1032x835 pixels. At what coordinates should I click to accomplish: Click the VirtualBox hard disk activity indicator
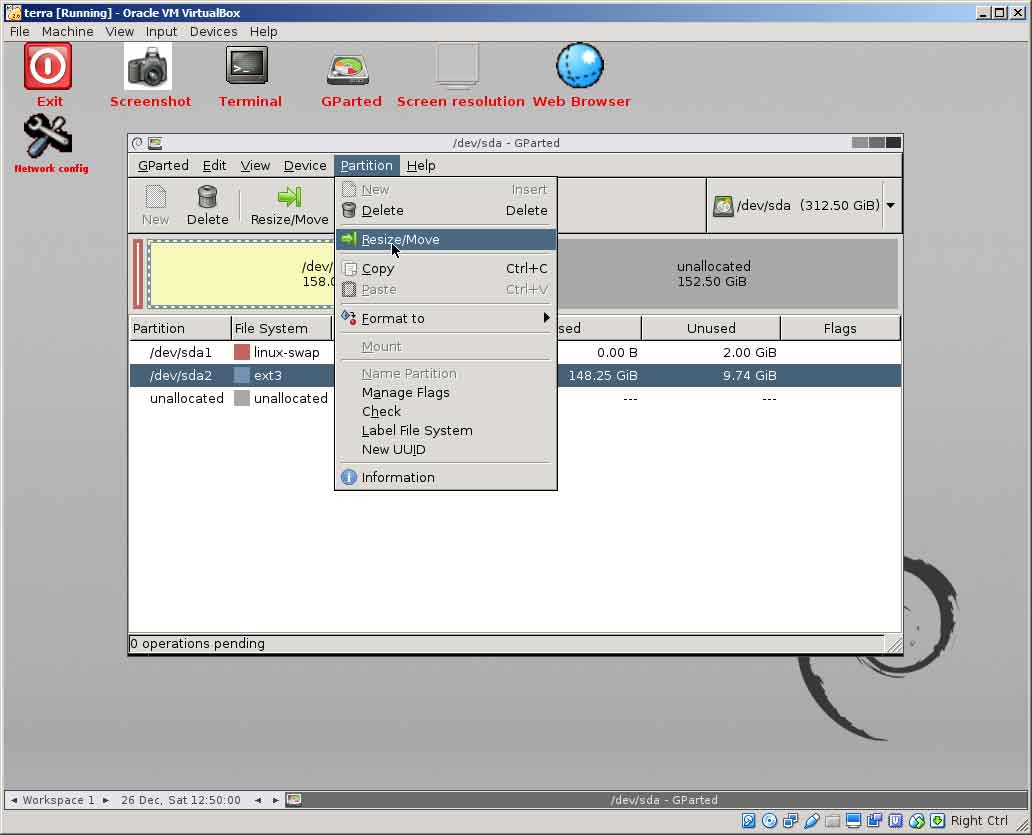pyautogui.click(x=748, y=821)
